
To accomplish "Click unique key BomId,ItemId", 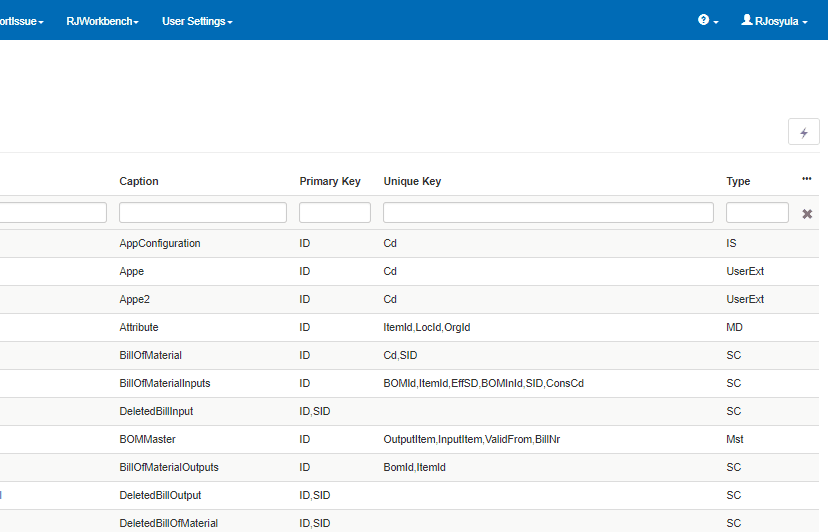I will click(415, 468).
